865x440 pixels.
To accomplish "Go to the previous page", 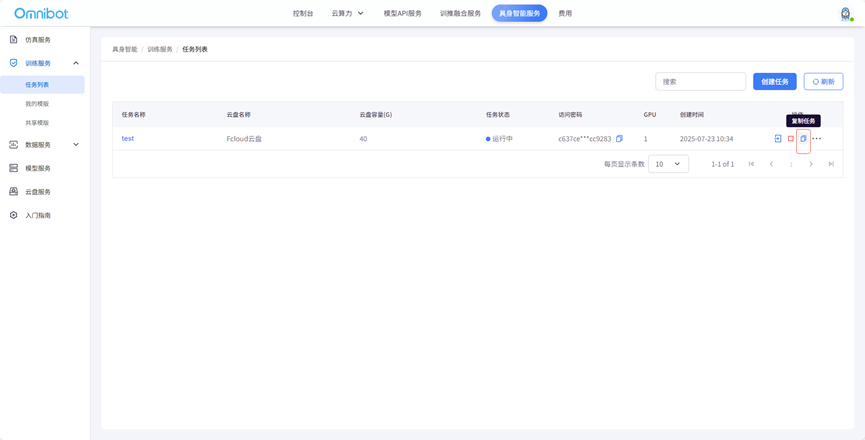I will coord(771,164).
